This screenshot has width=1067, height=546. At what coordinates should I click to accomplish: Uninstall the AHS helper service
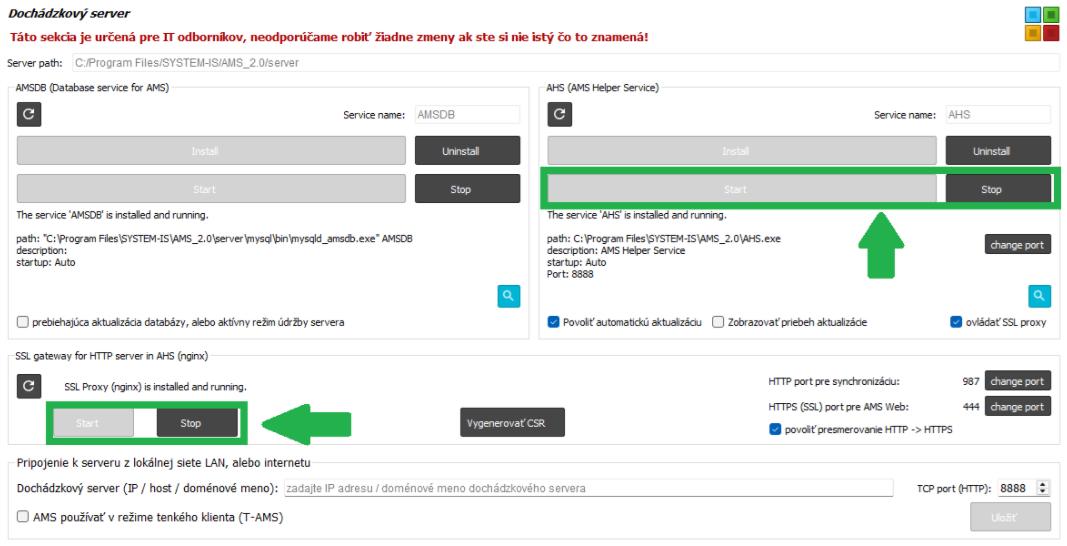(998, 151)
